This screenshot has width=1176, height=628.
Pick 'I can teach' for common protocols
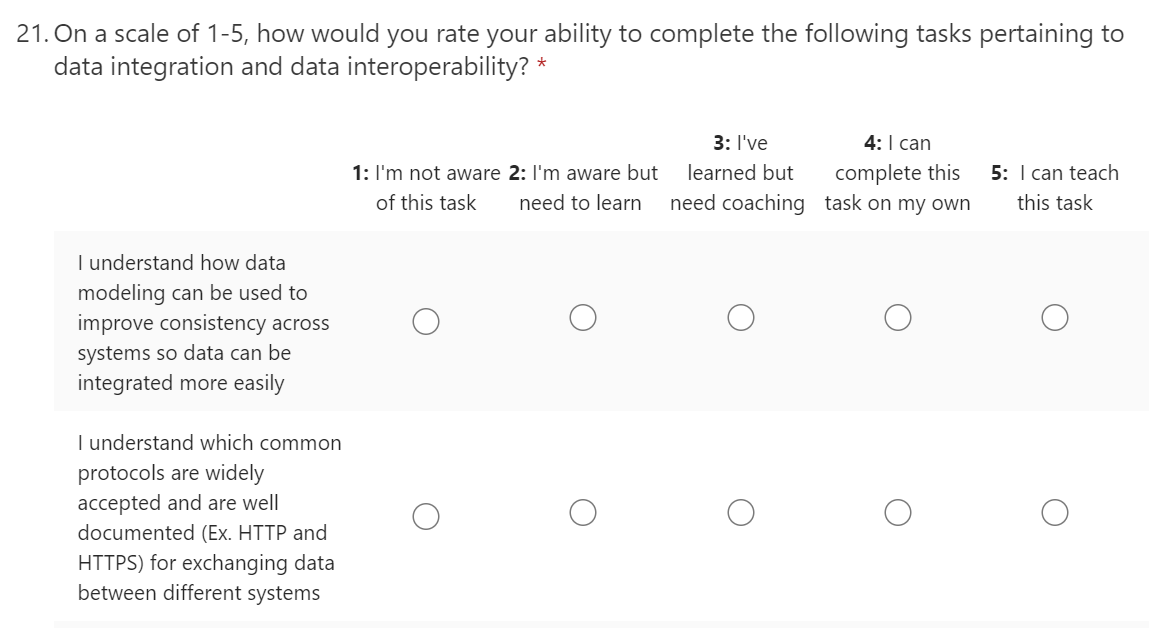pos(1054,512)
